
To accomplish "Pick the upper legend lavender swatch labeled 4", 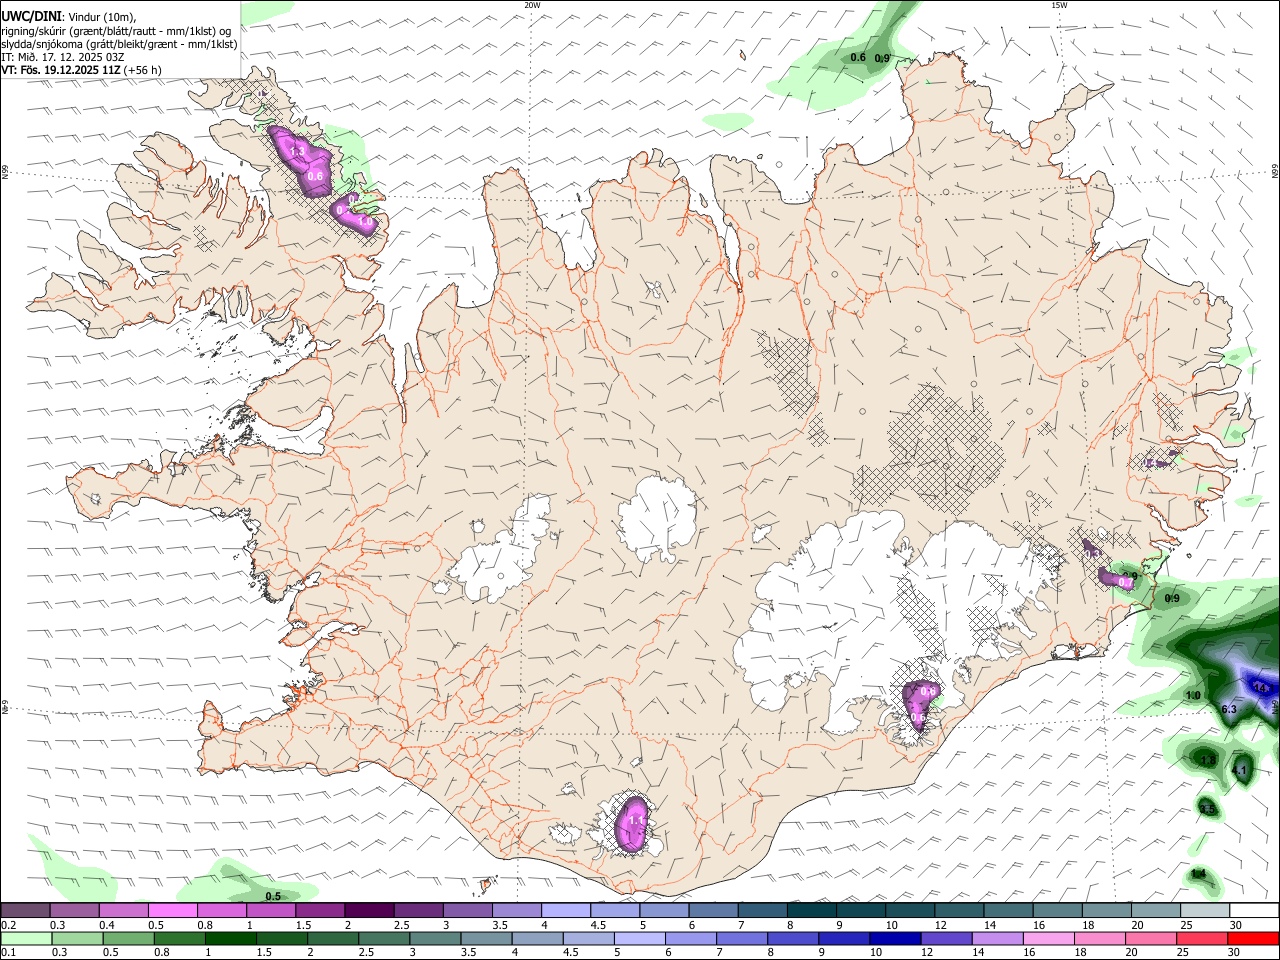I will click(566, 910).
